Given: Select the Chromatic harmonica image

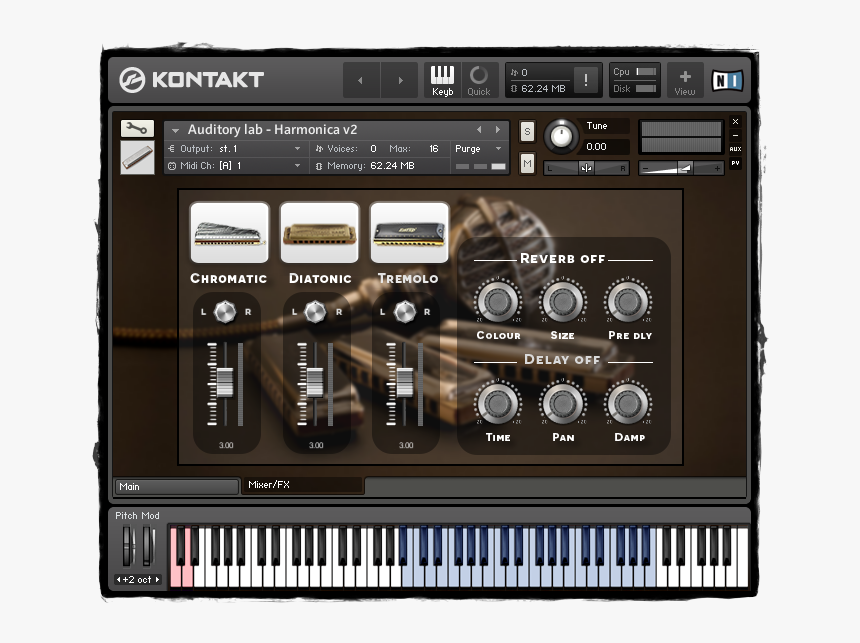Looking at the screenshot, I should tap(229, 233).
